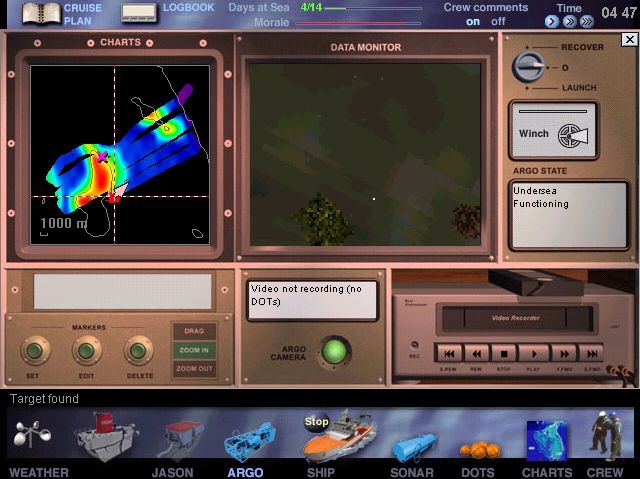
Task: Turn crew comments on
Action: click(473, 21)
